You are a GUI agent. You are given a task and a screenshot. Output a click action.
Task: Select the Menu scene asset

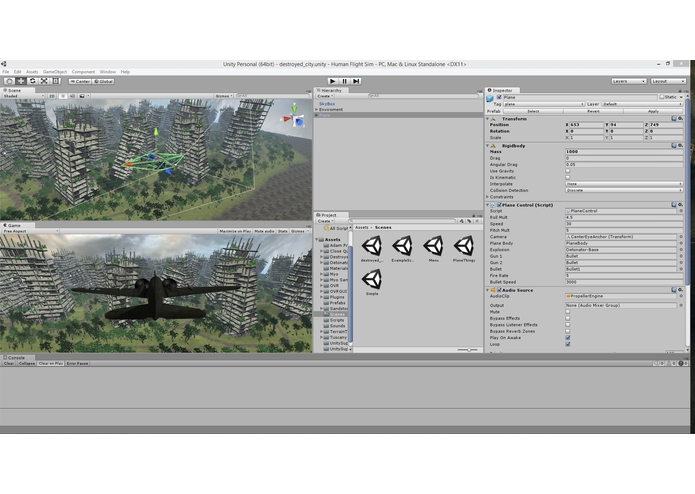[x=433, y=249]
